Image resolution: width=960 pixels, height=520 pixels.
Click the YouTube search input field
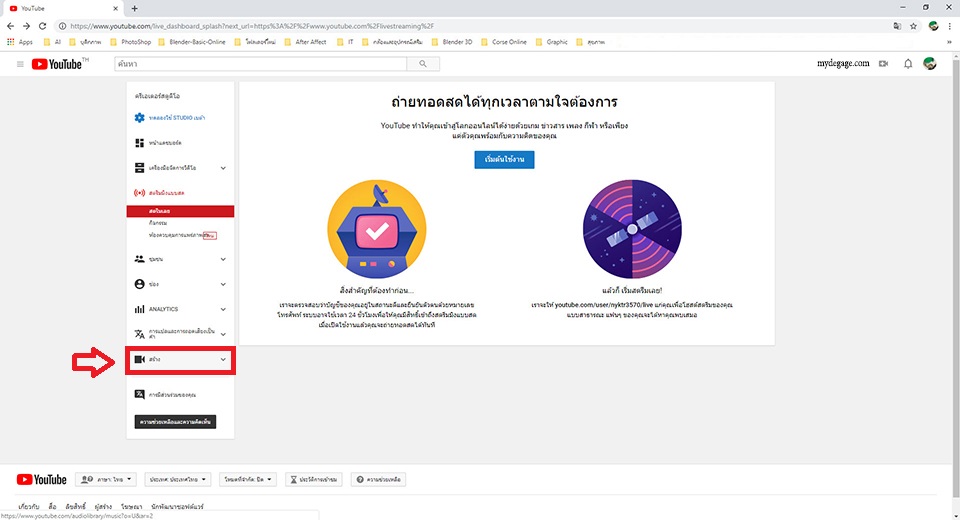click(x=260, y=64)
